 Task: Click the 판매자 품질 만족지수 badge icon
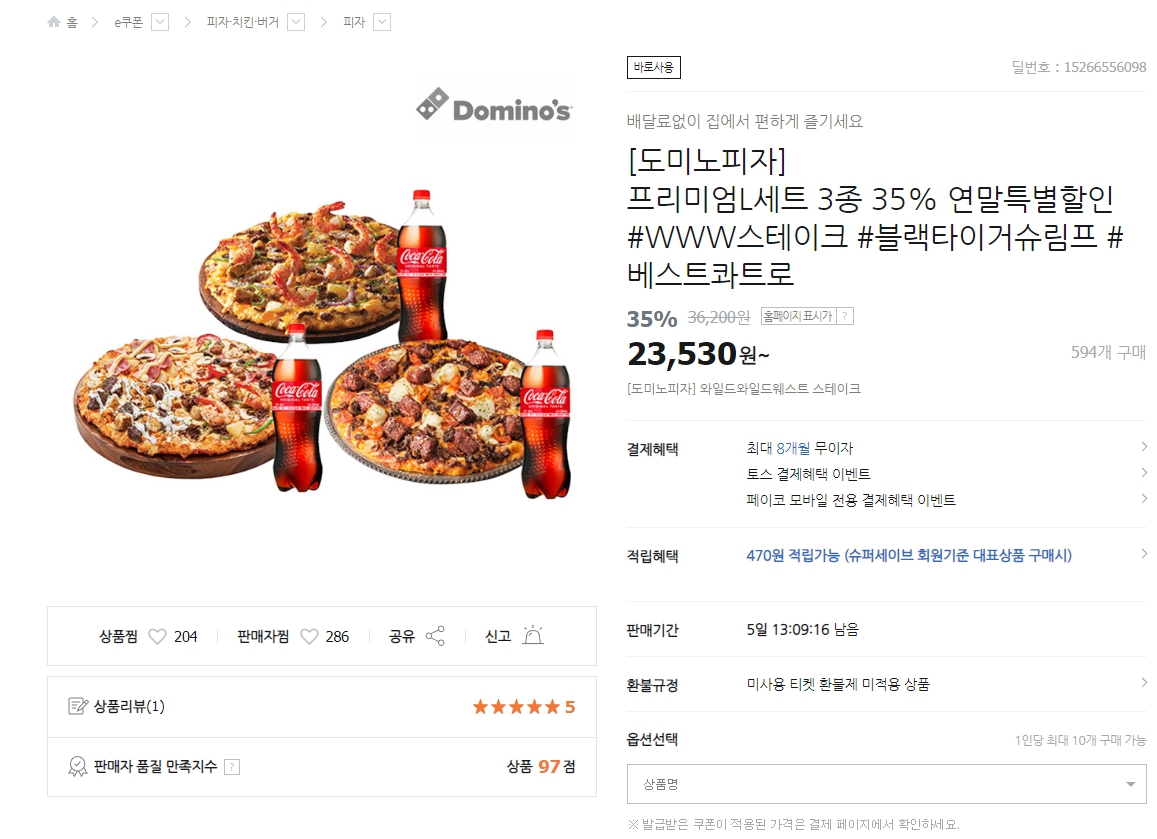tap(77, 767)
